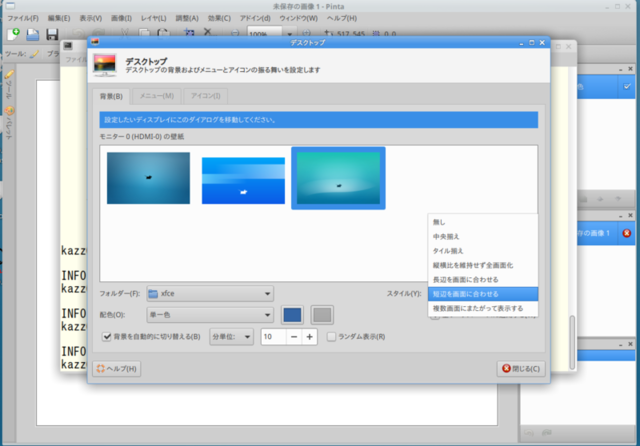Toggle the layer visibility checkbox in Pinta layers panel
The width and height of the screenshot is (640, 446).
pos(627,87)
